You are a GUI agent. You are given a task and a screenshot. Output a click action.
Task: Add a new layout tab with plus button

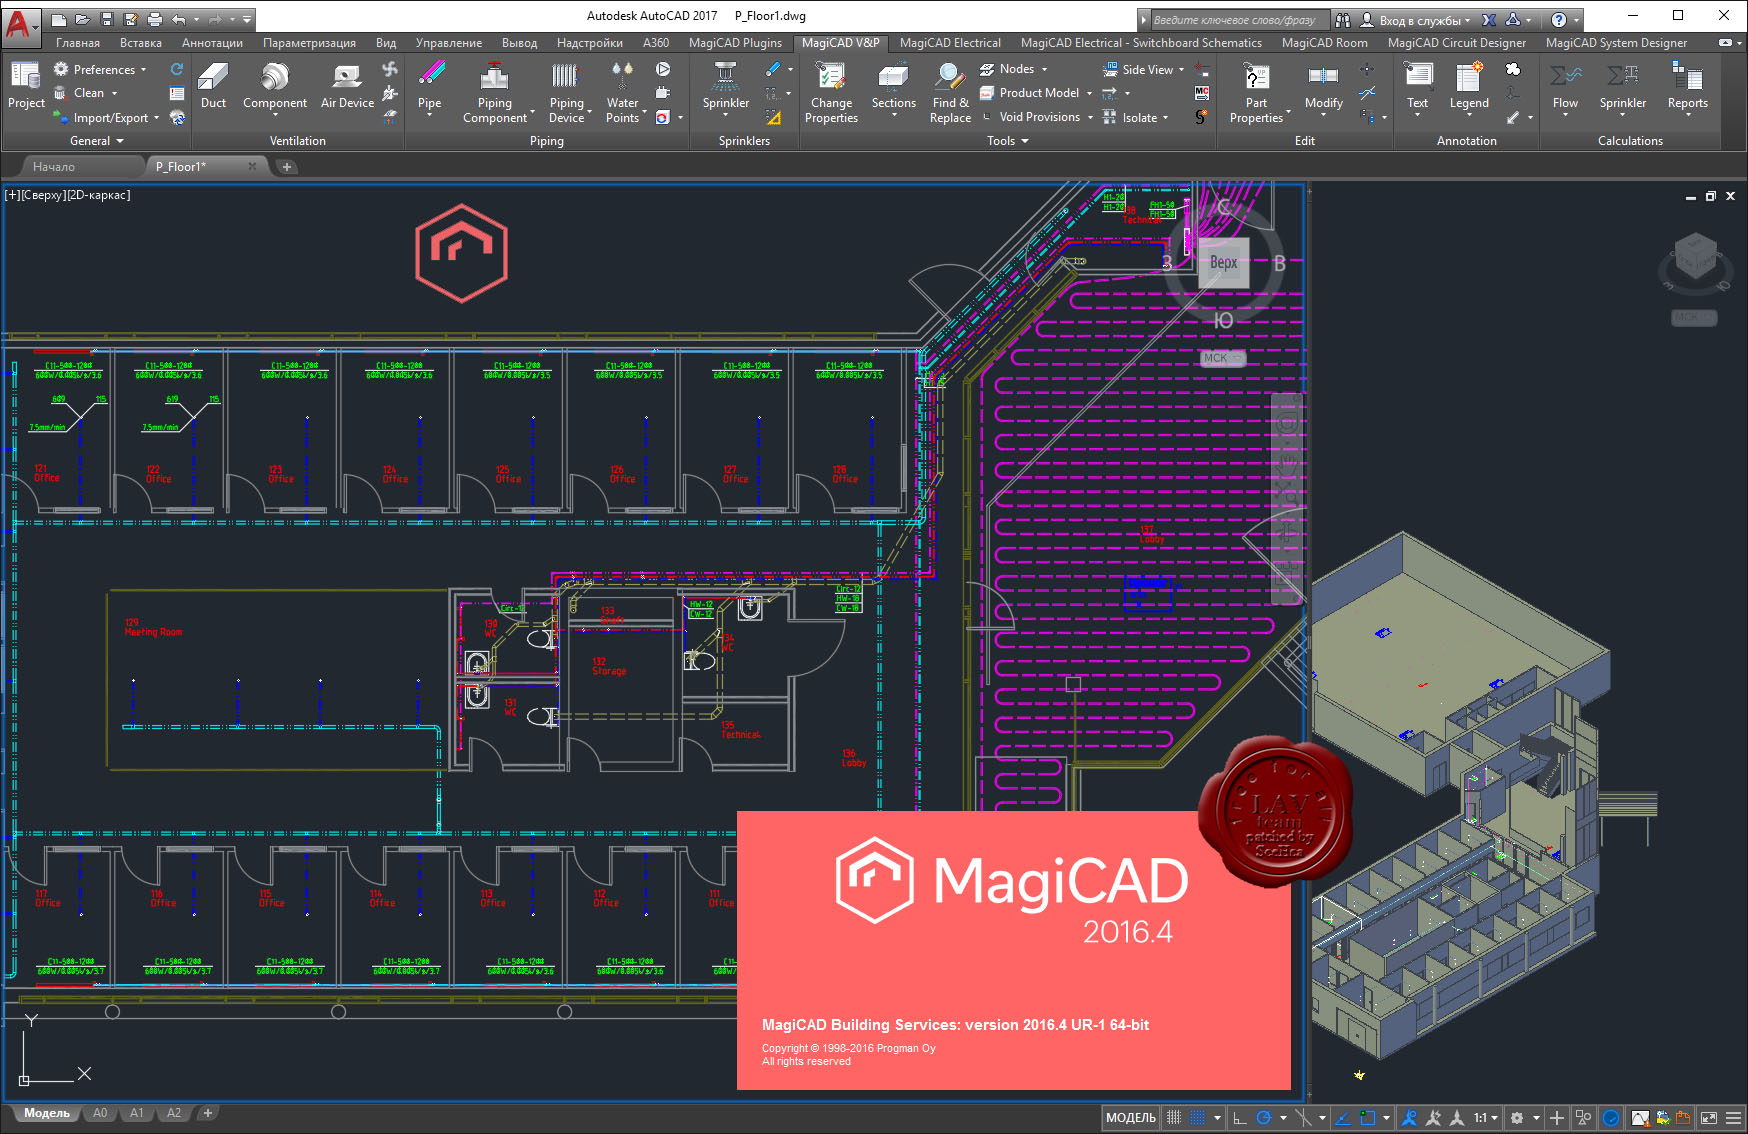tap(208, 1113)
